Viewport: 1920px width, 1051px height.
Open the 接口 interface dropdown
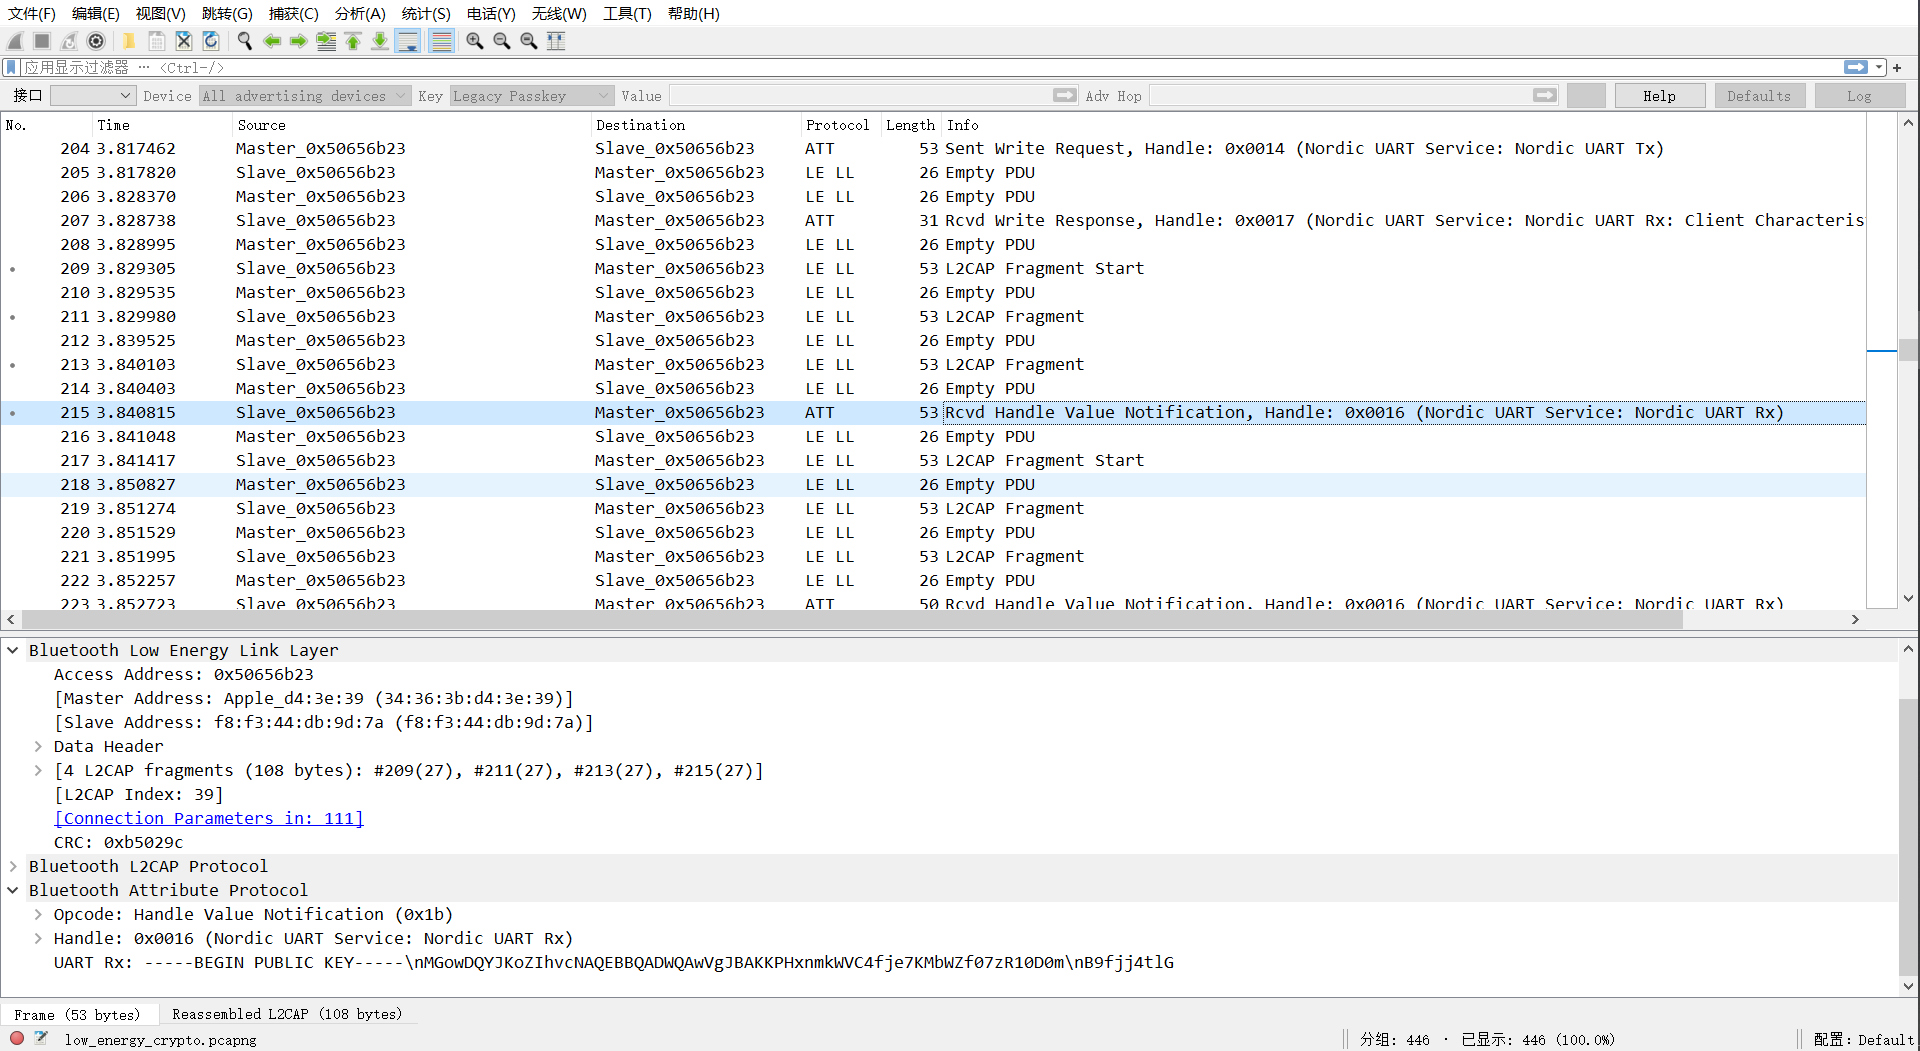pyautogui.click(x=92, y=96)
